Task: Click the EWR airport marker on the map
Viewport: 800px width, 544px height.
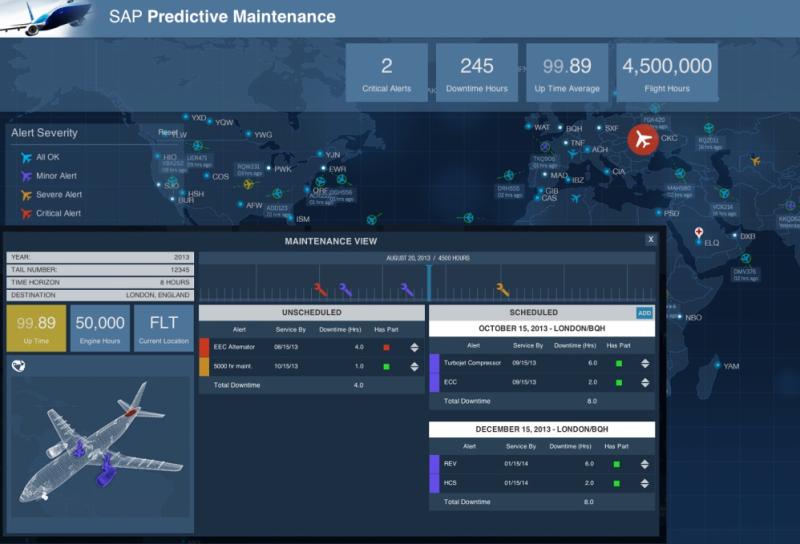Action: coord(323,168)
